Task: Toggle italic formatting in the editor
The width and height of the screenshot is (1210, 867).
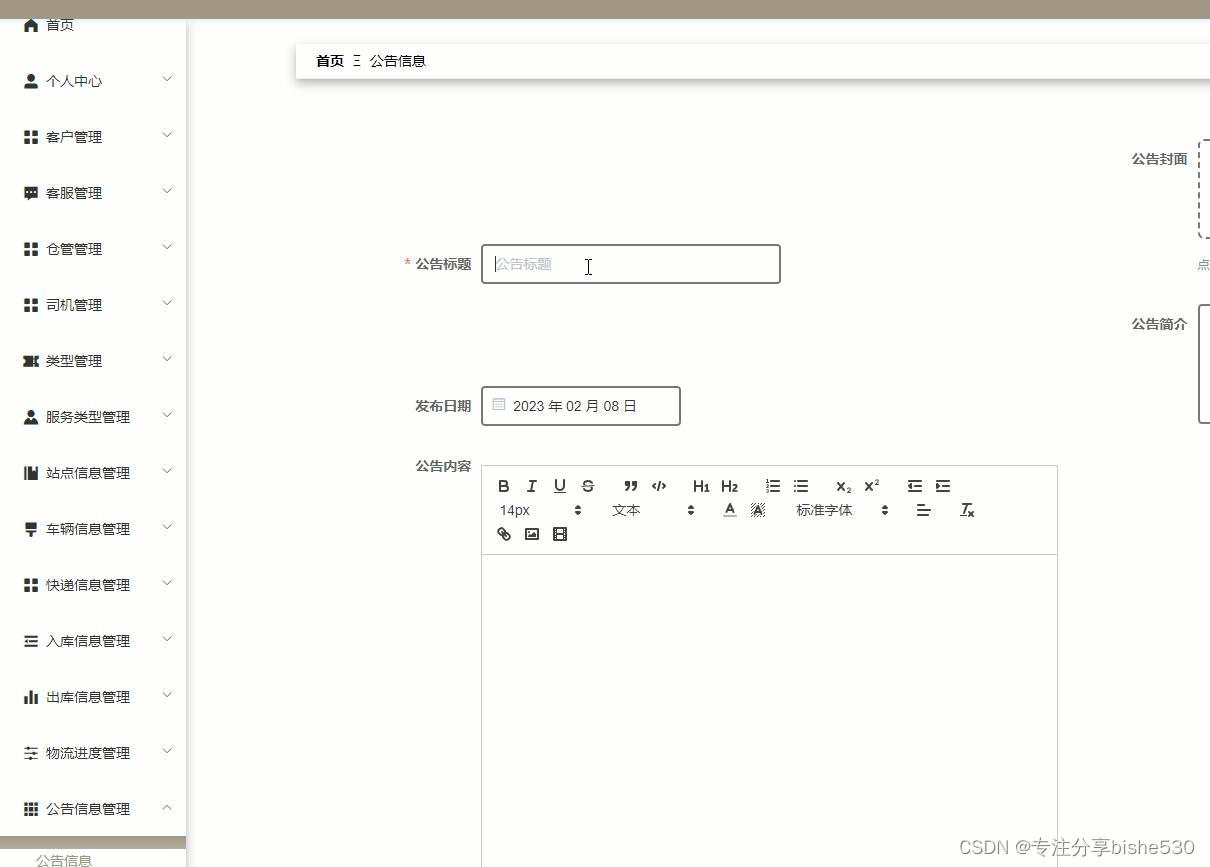Action: (x=532, y=486)
